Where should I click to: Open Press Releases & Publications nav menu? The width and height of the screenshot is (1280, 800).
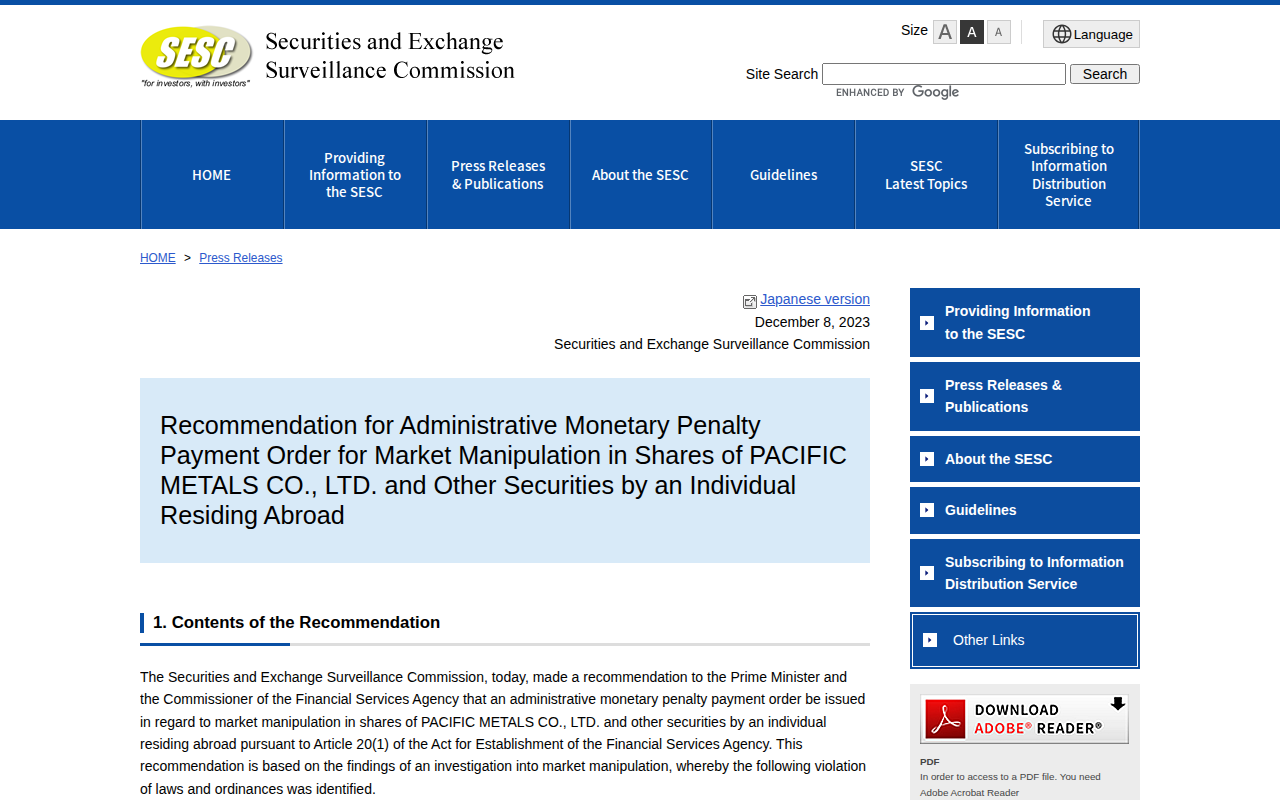coord(498,175)
